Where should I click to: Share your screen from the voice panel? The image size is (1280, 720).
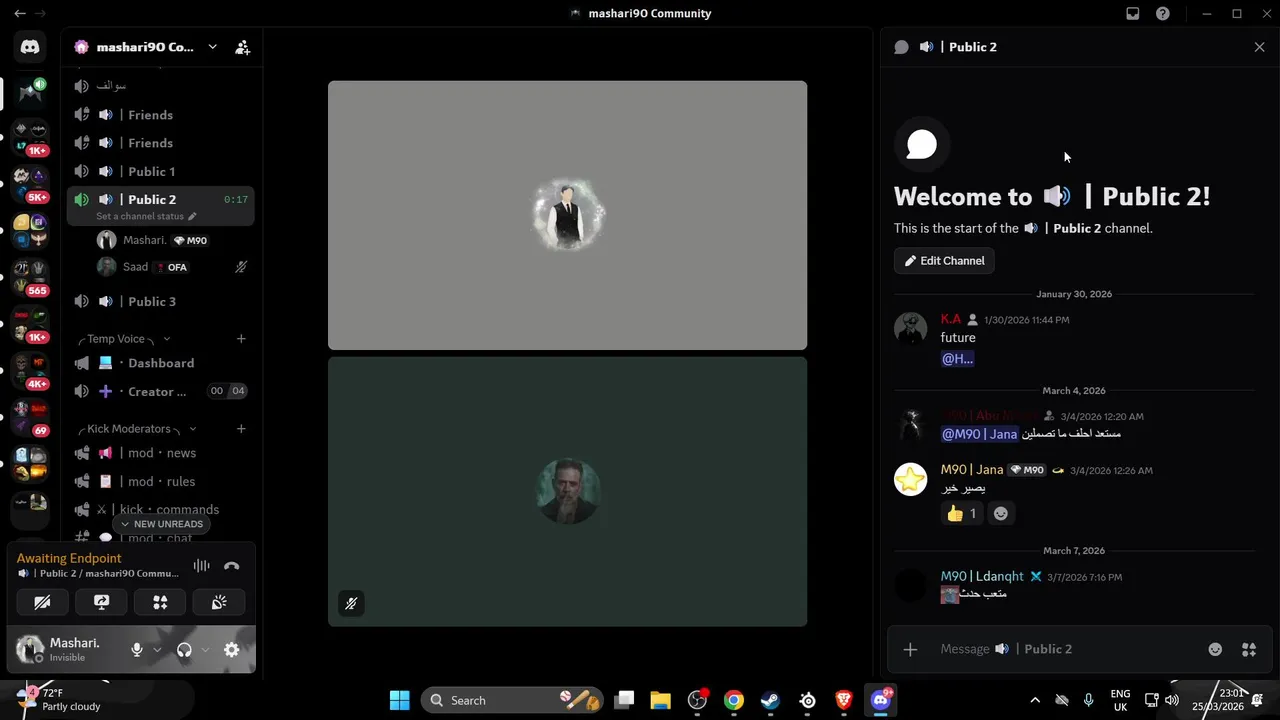click(x=101, y=602)
